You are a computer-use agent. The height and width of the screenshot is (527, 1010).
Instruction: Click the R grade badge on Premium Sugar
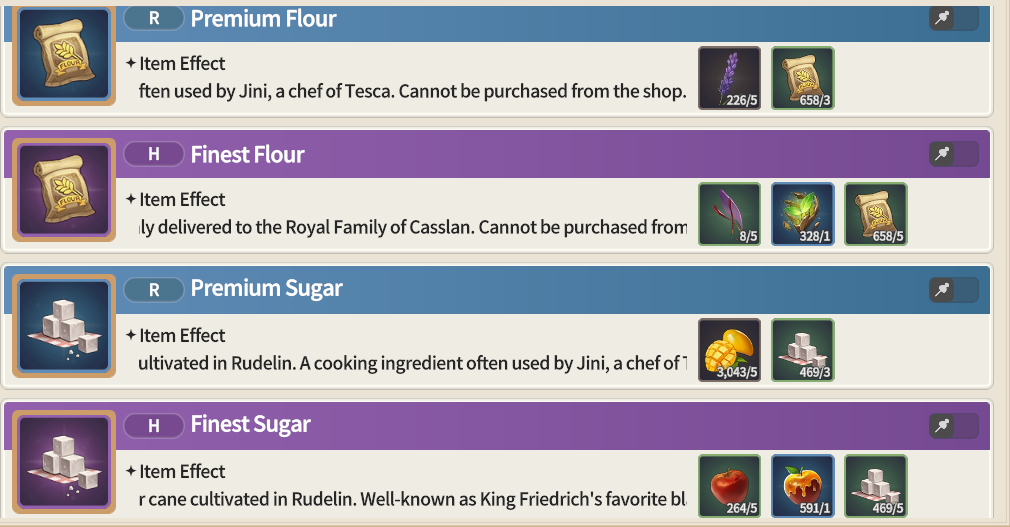click(154, 290)
